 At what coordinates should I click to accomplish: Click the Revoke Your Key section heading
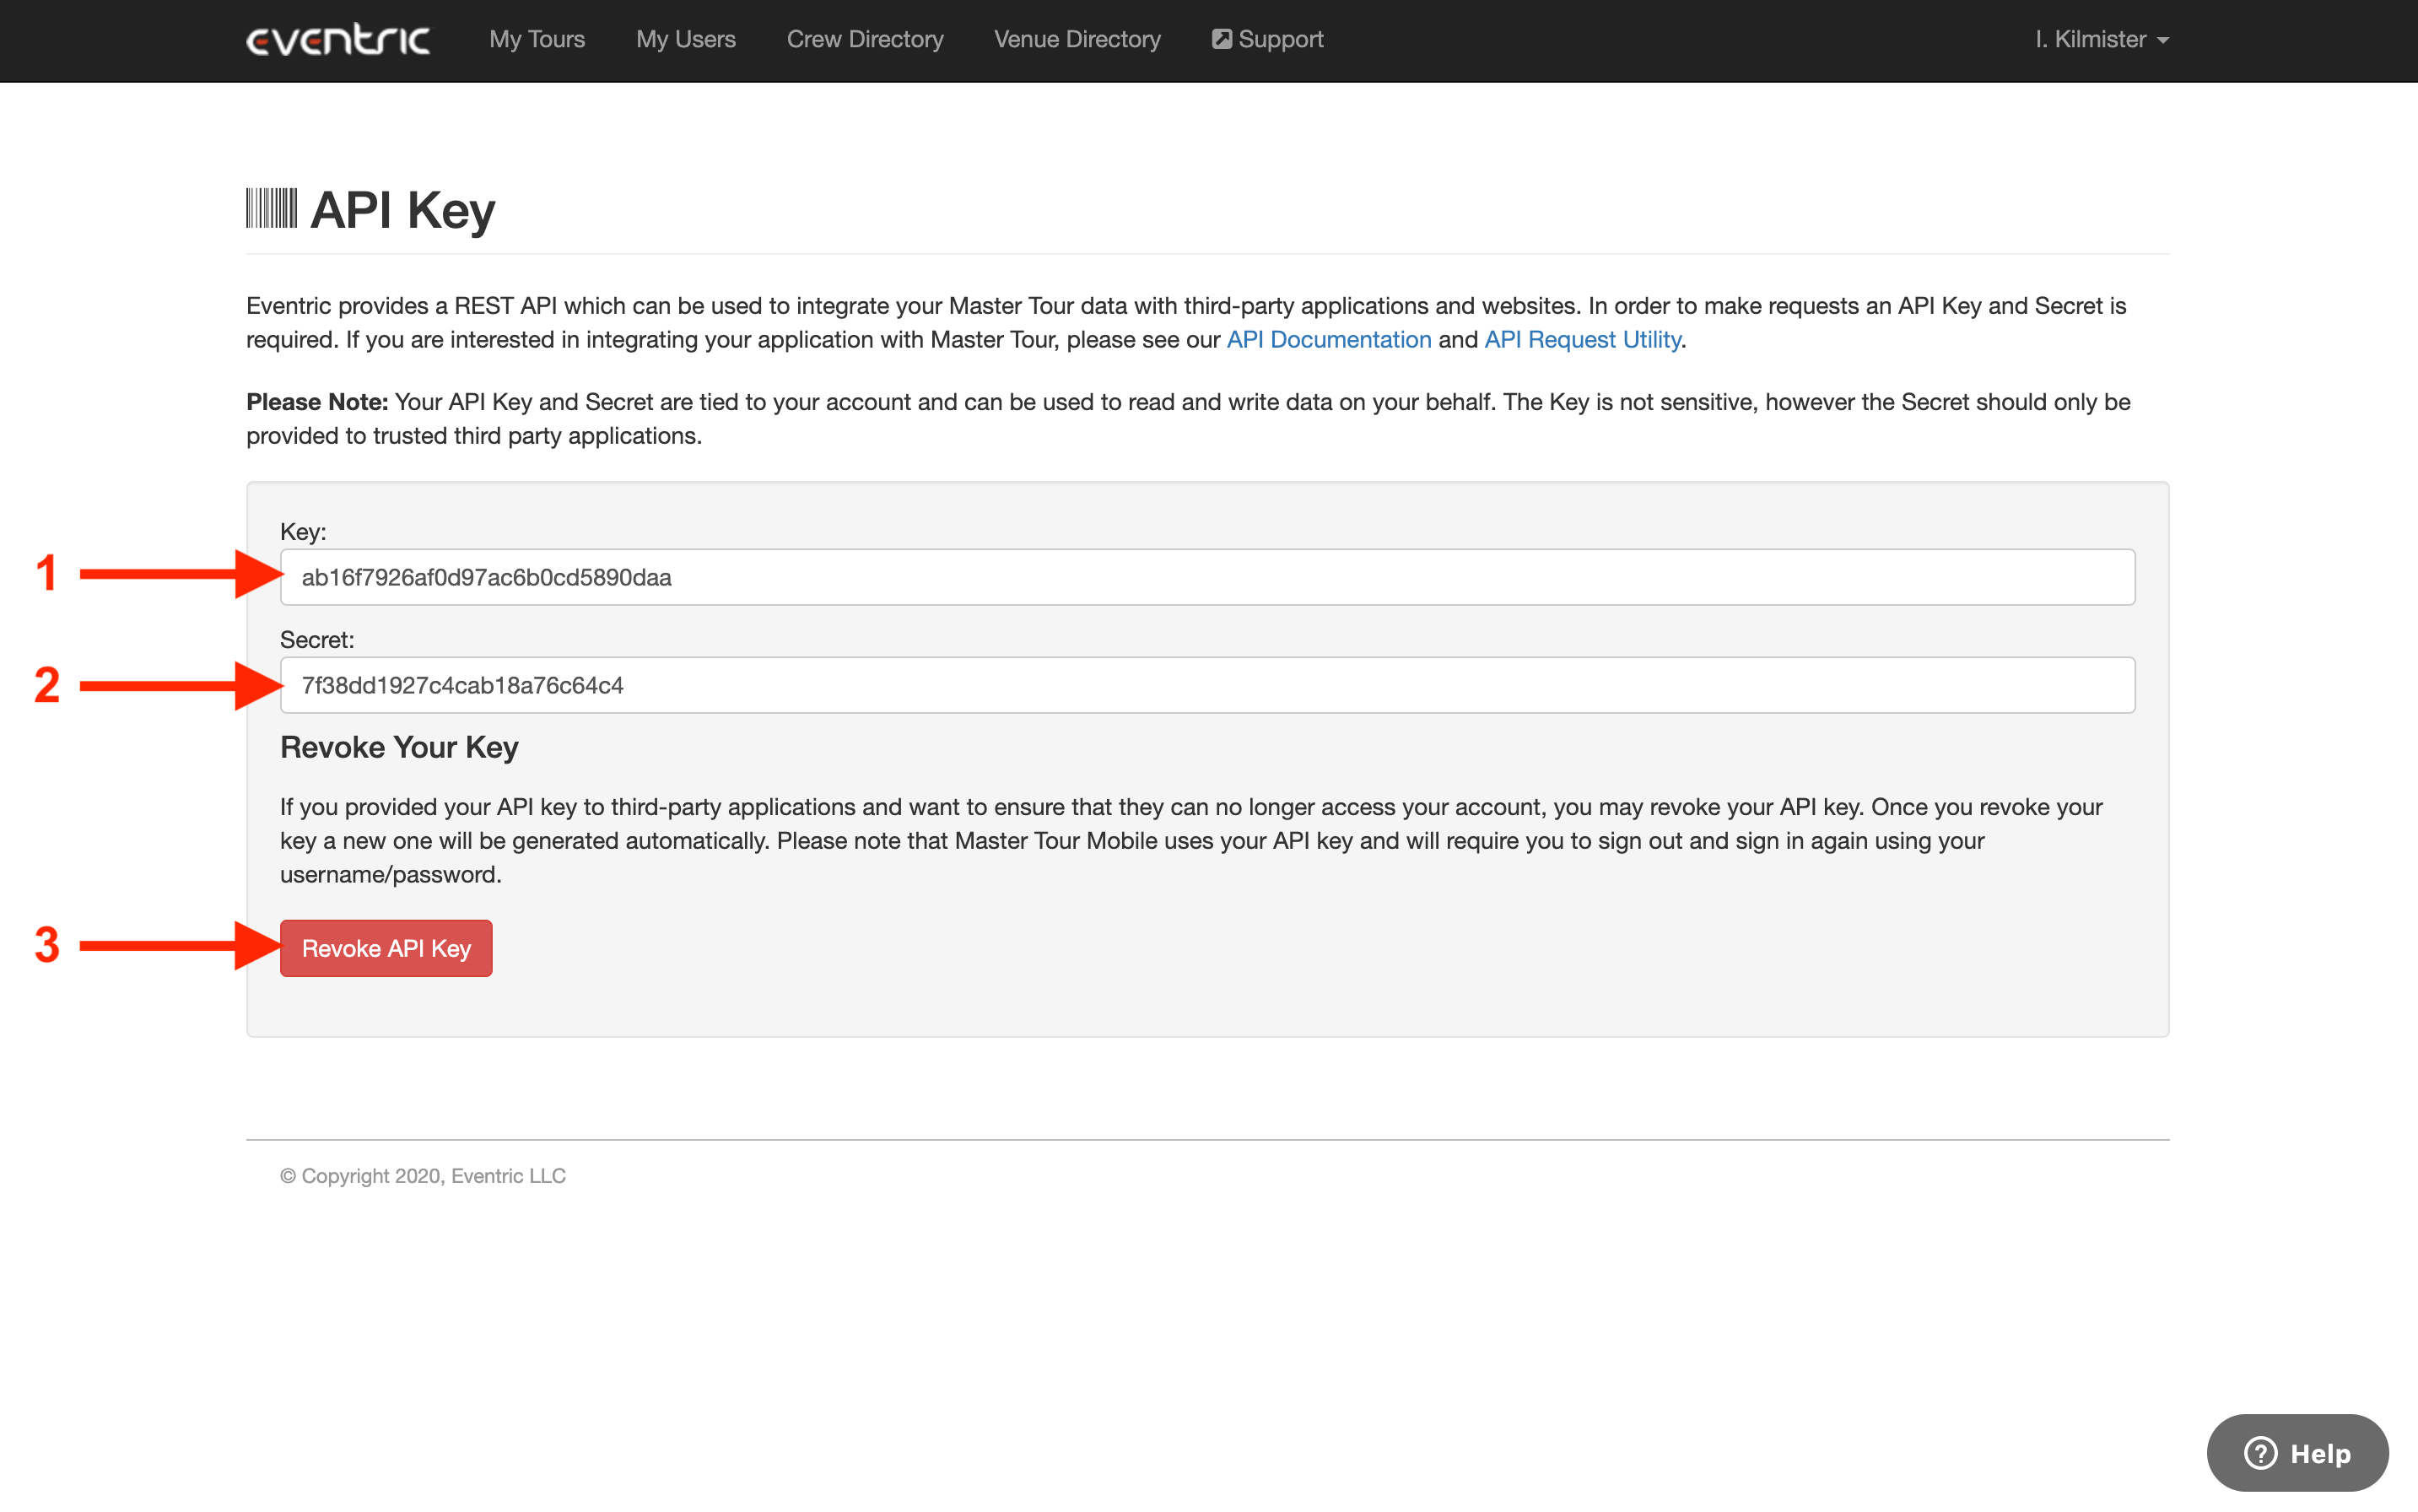pos(398,747)
